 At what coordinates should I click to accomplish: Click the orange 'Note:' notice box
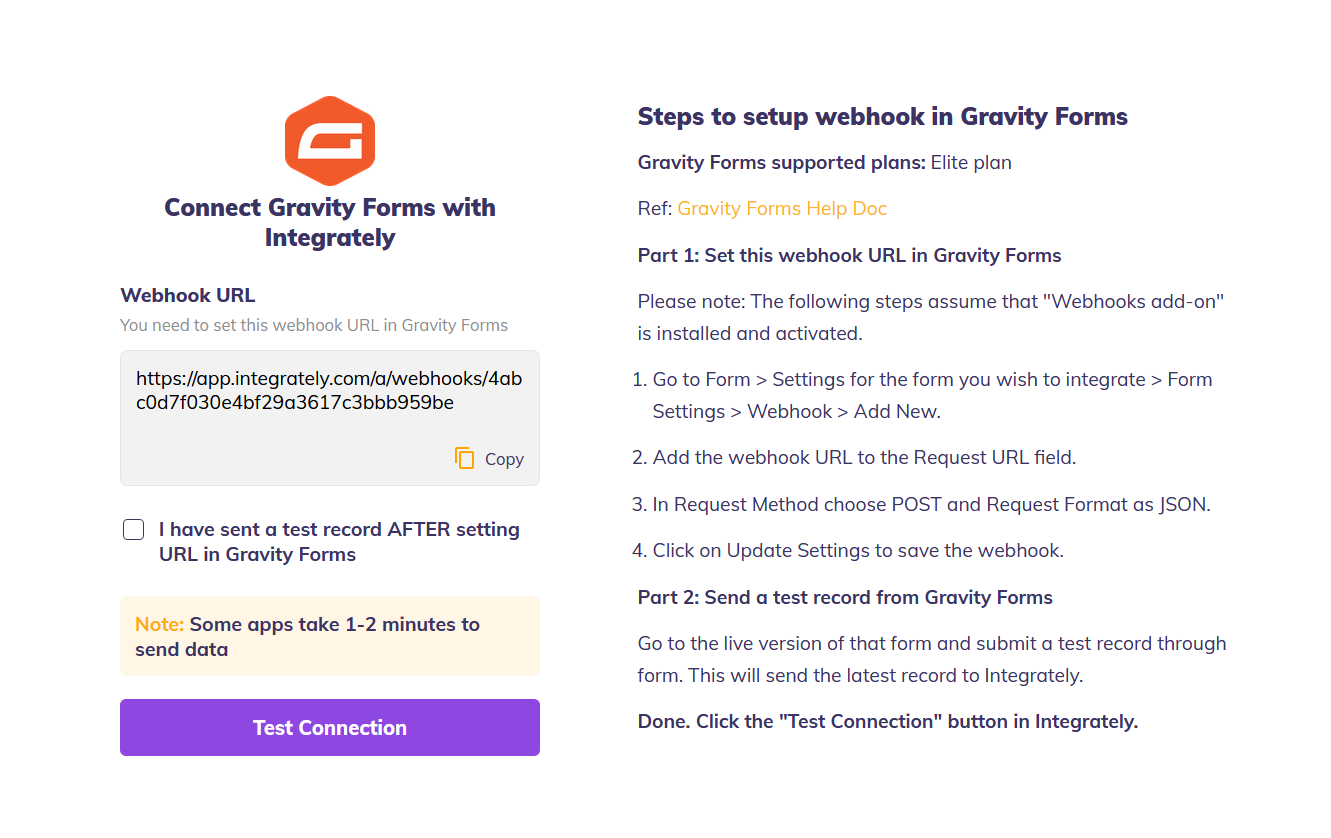[329, 636]
